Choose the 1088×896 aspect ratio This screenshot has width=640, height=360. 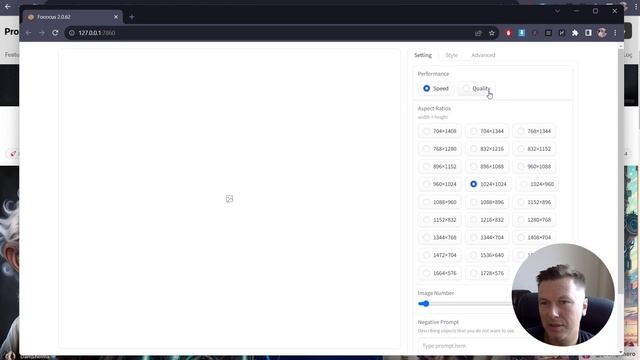487,202
